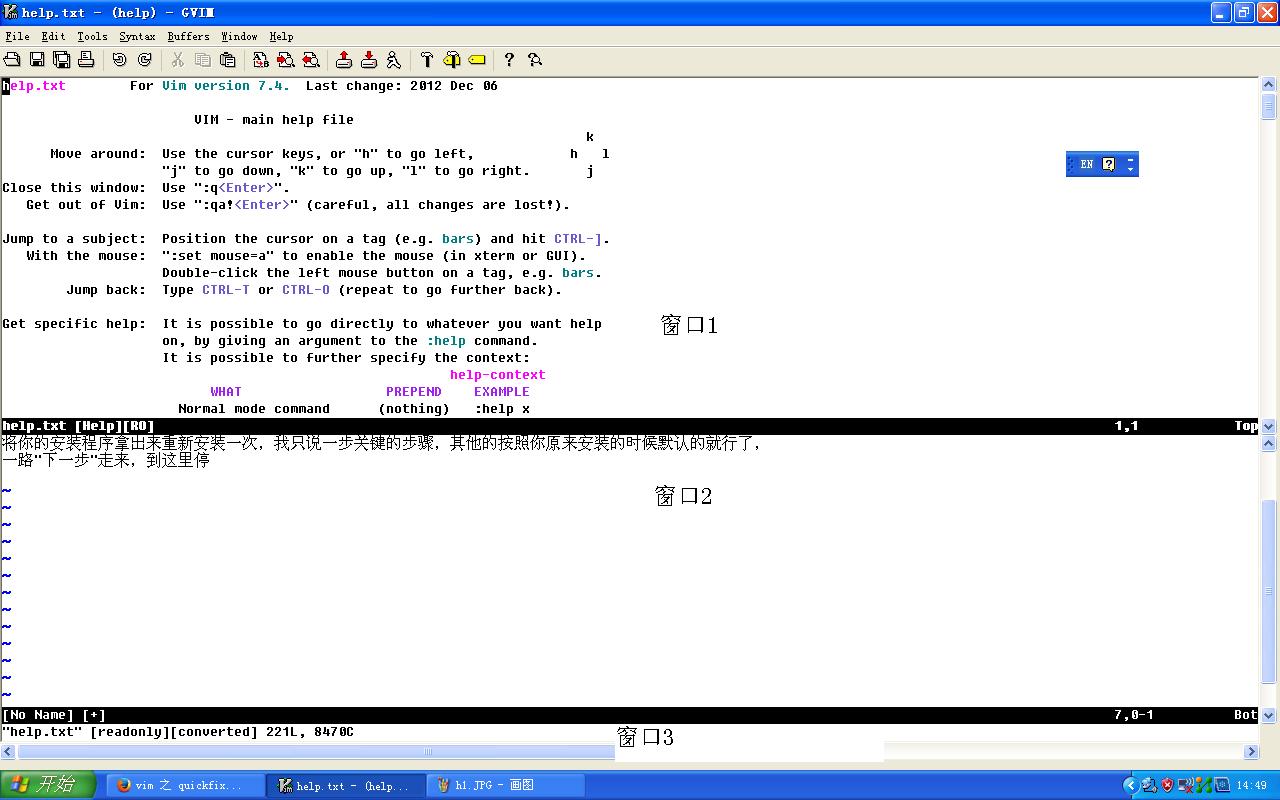Open the Syntax menu
The height and width of the screenshot is (800, 1280).
point(137,36)
